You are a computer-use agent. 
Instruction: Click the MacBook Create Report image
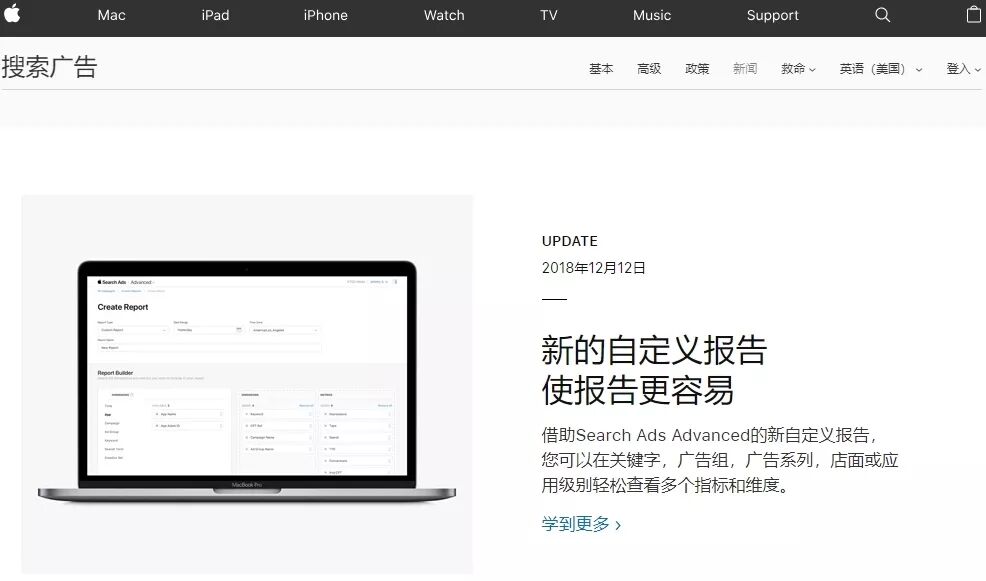(x=247, y=384)
